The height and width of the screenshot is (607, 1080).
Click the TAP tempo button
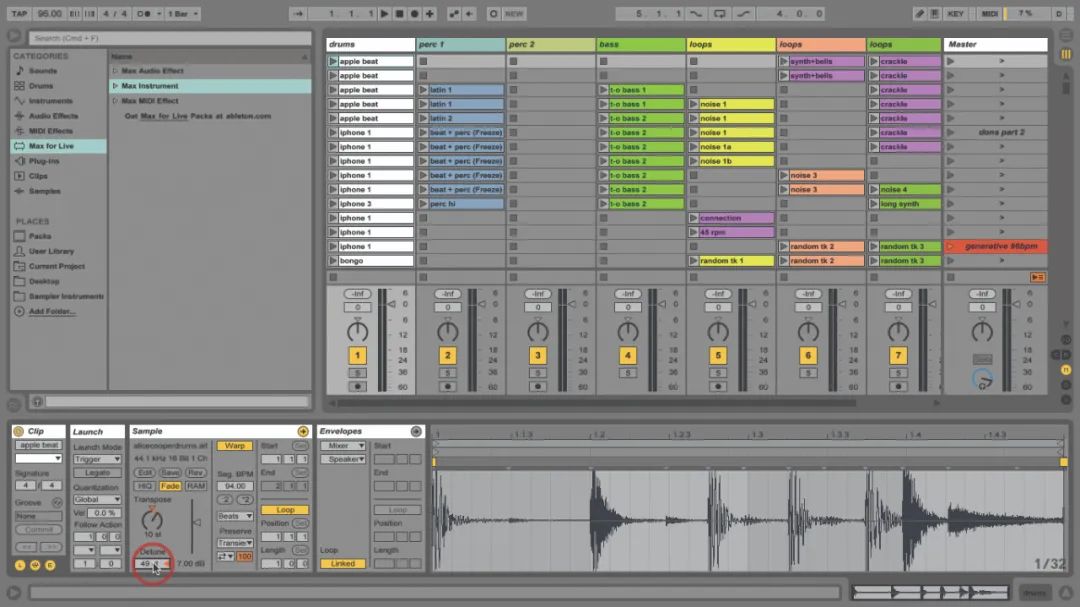[x=19, y=14]
